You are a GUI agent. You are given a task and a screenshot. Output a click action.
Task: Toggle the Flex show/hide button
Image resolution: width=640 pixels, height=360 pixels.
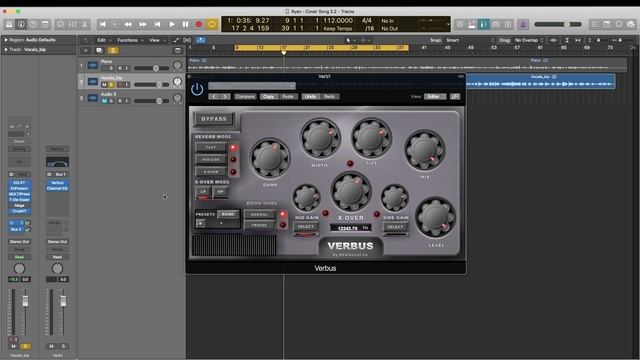[187, 40]
